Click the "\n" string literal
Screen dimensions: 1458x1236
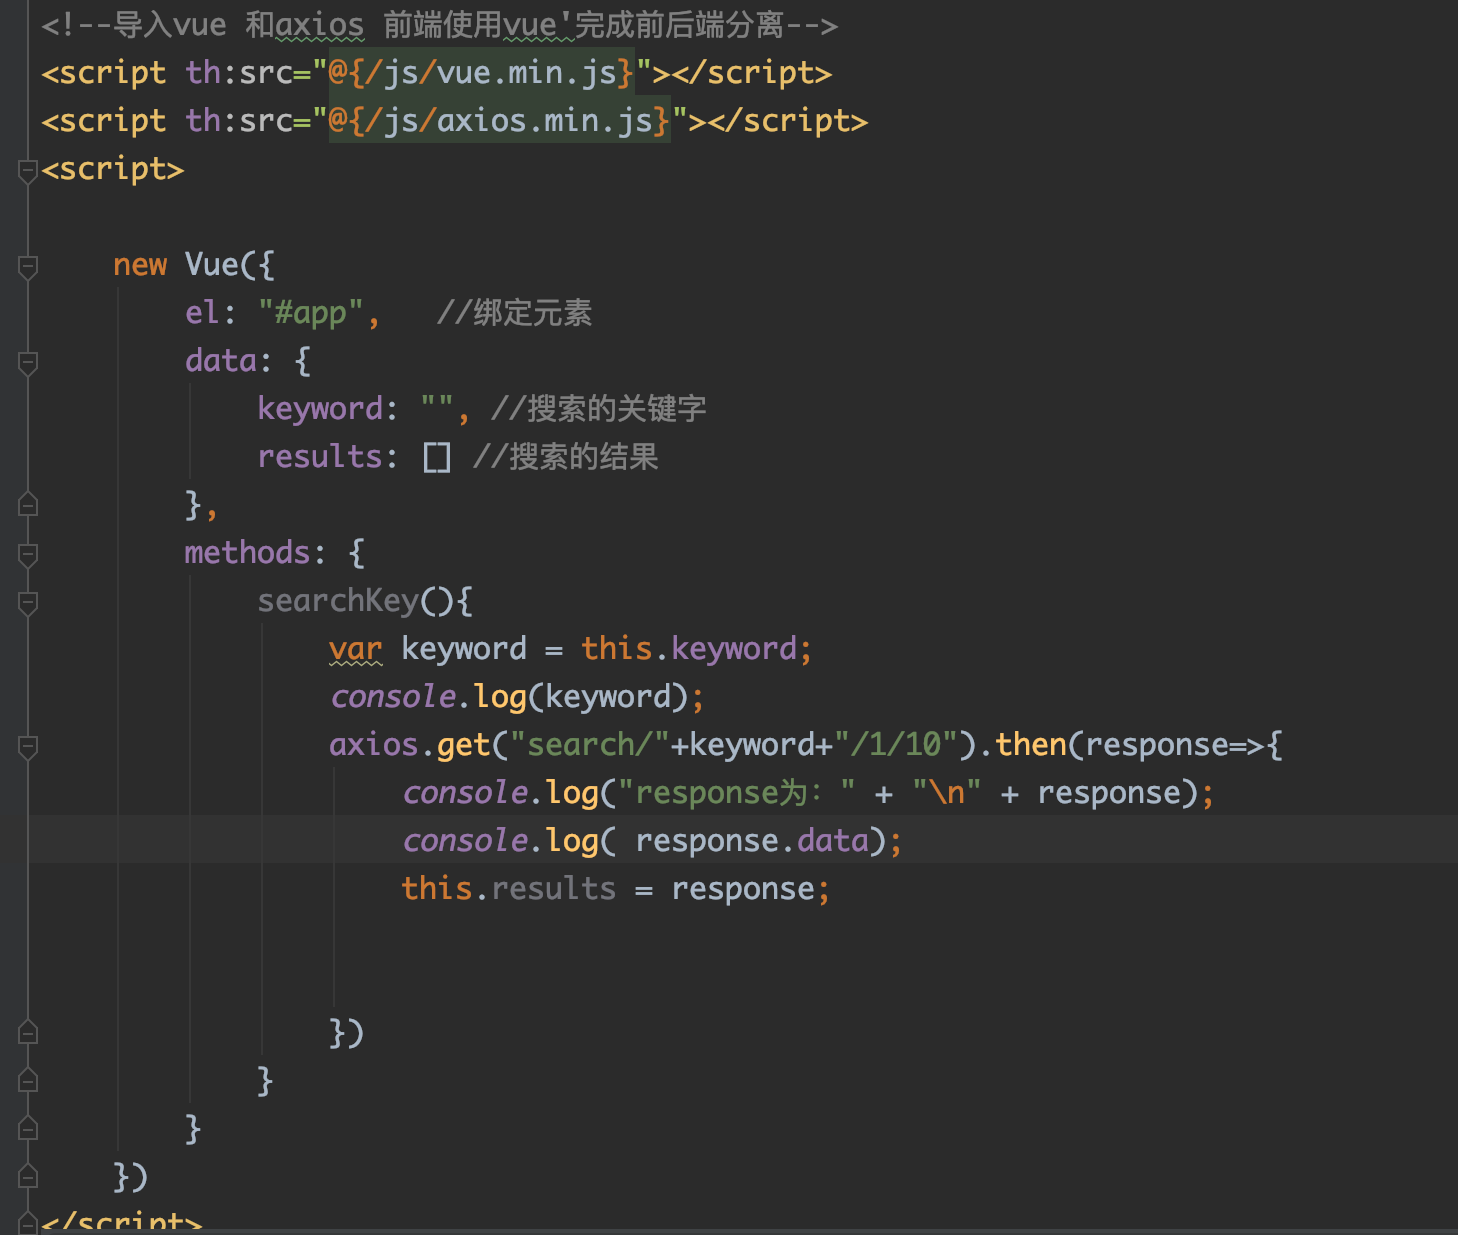pyautogui.click(x=947, y=793)
